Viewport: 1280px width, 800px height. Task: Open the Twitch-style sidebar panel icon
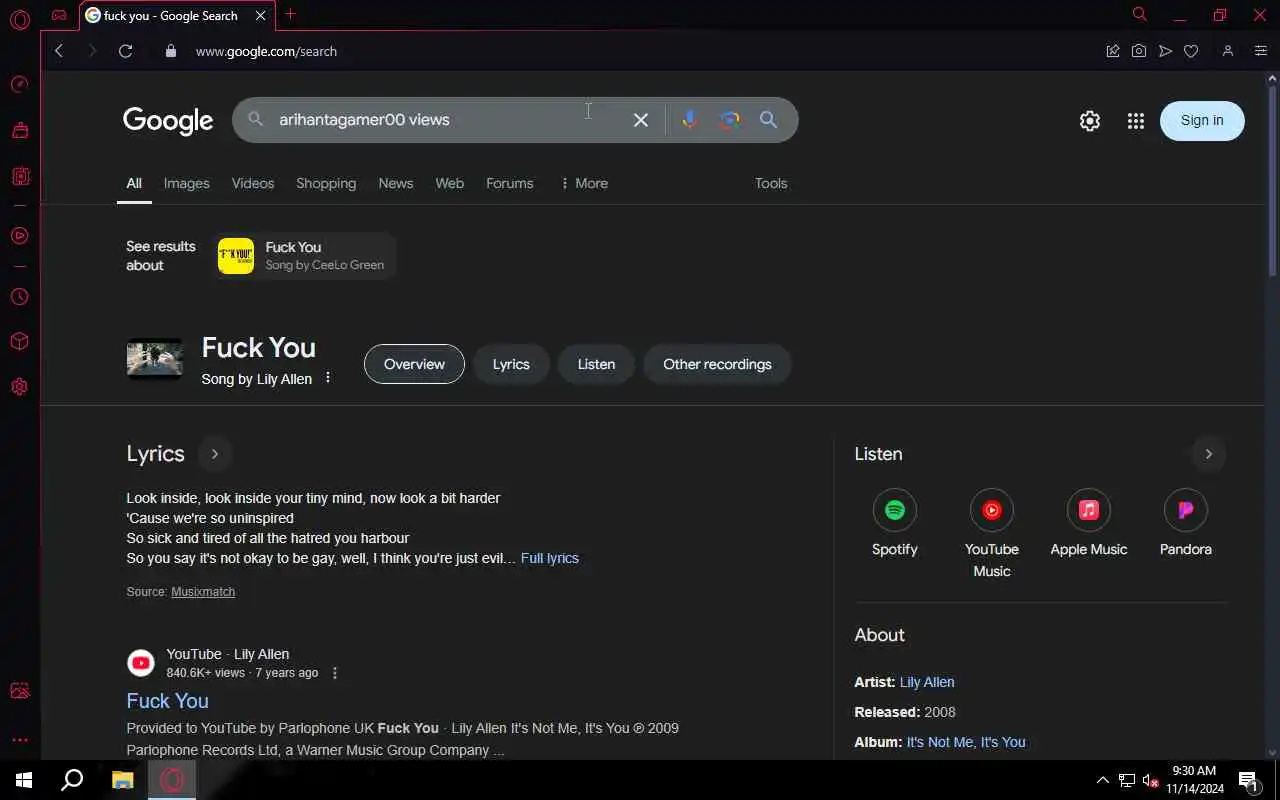(x=19, y=177)
